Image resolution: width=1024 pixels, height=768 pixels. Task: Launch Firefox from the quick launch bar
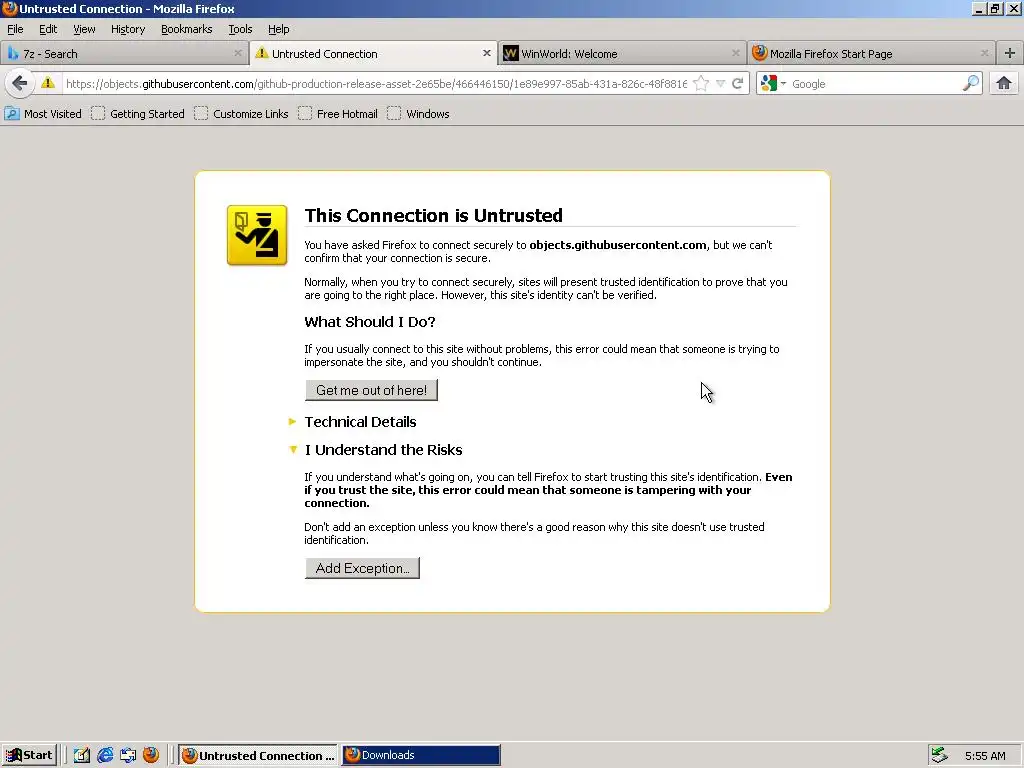tap(151, 755)
